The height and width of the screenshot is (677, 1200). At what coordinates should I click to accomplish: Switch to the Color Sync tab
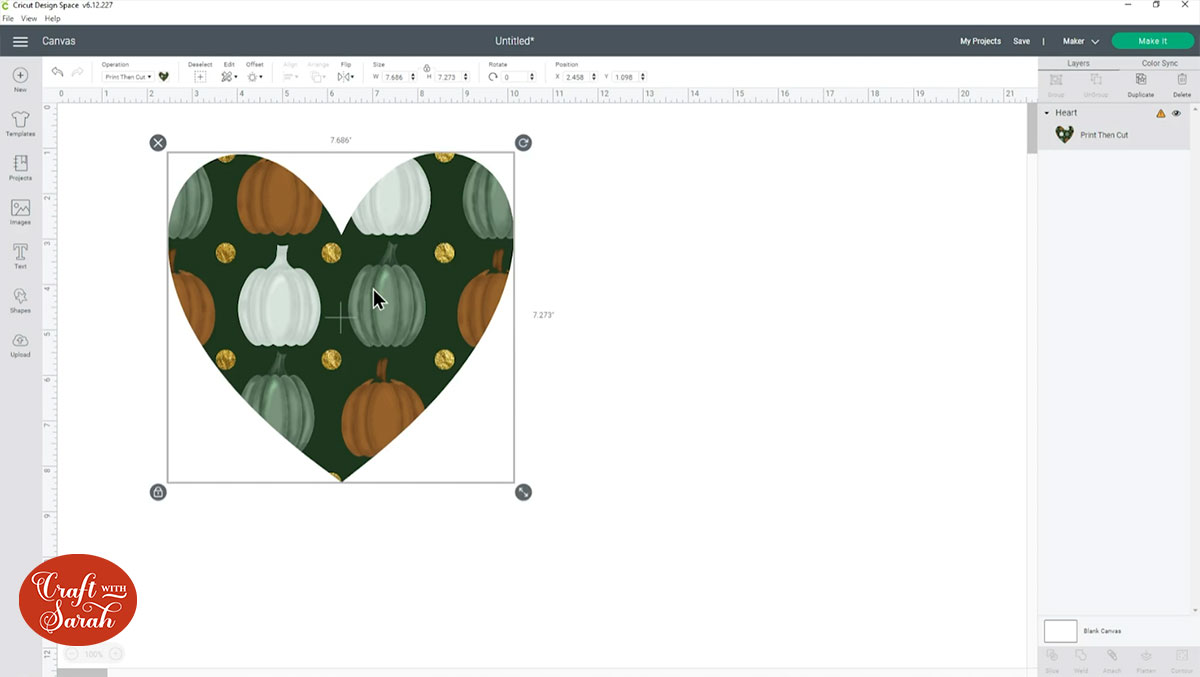click(x=1159, y=63)
